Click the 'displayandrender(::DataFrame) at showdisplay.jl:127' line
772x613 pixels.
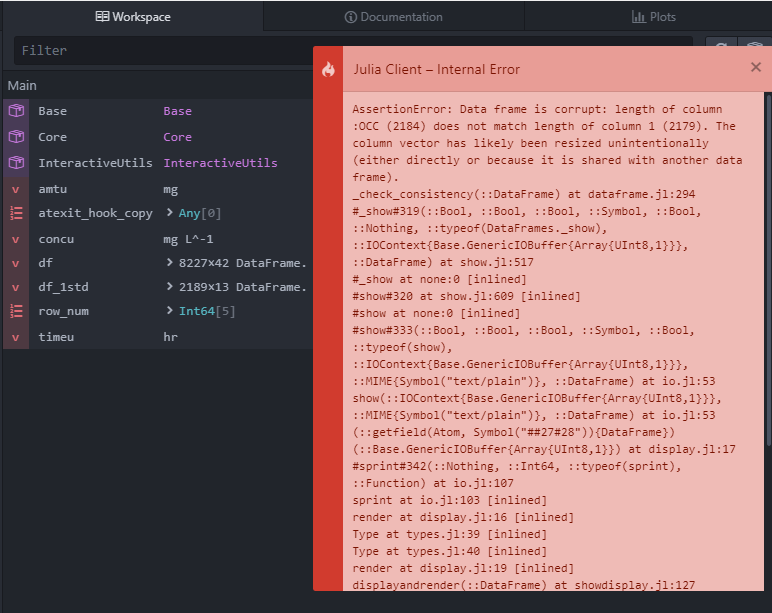[x=524, y=585]
